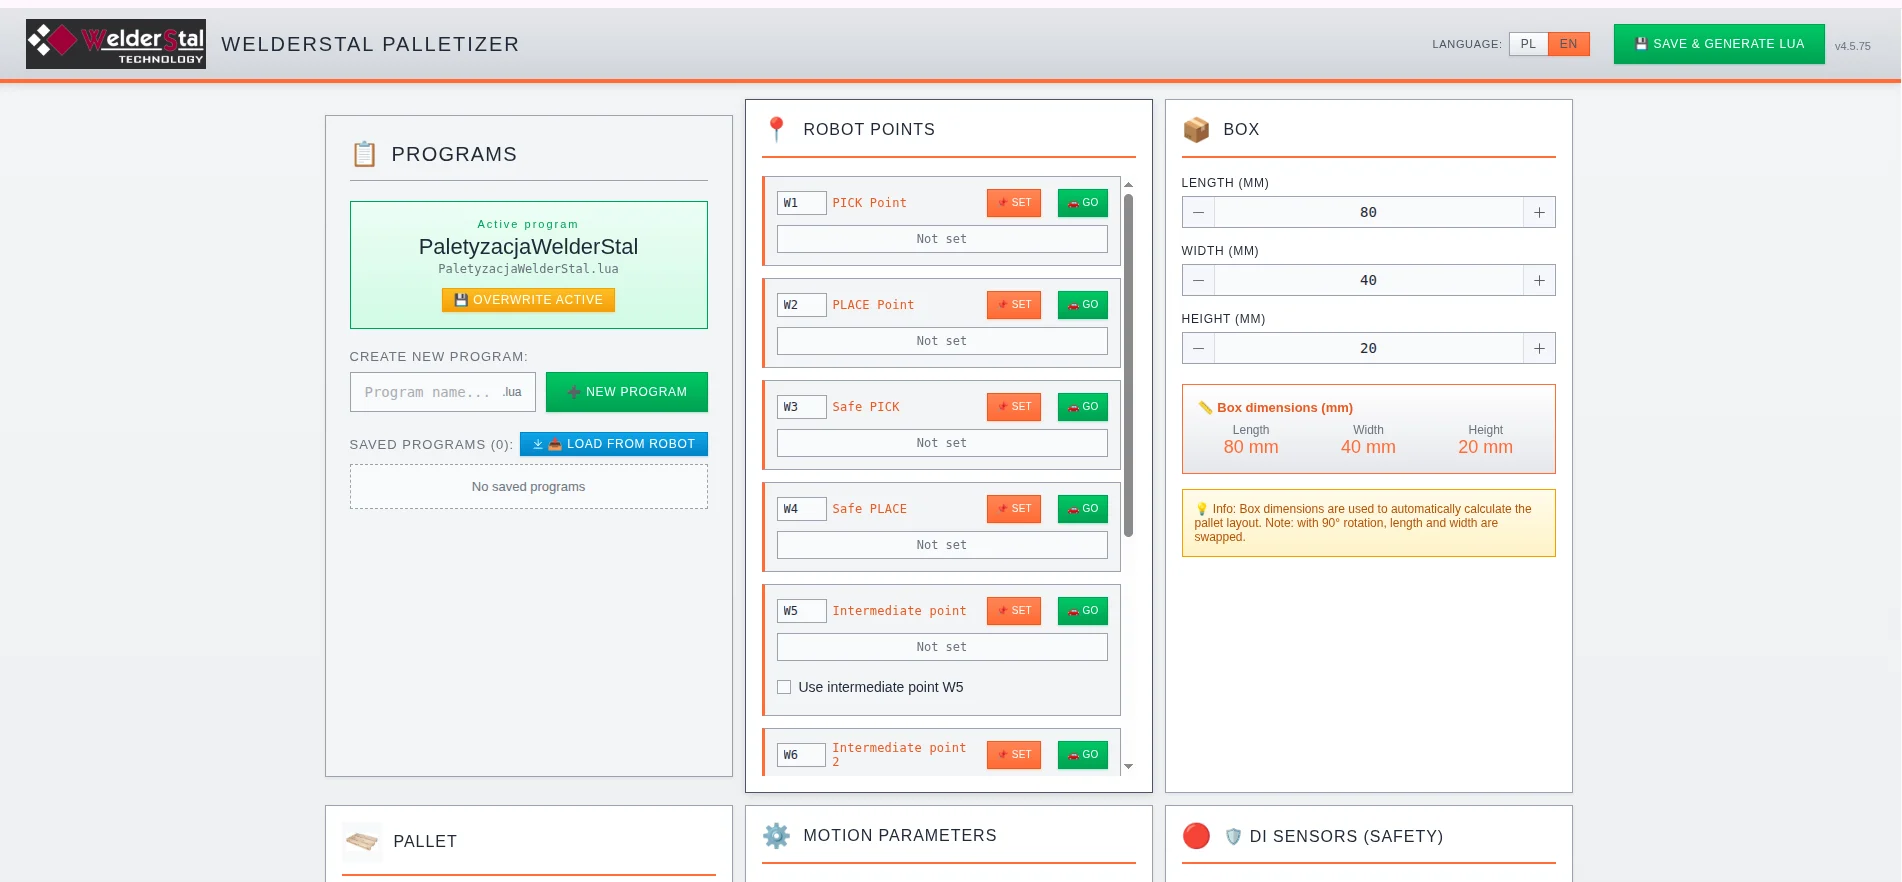
Task: Click the '80 mm' Length summary value
Action: pyautogui.click(x=1251, y=447)
